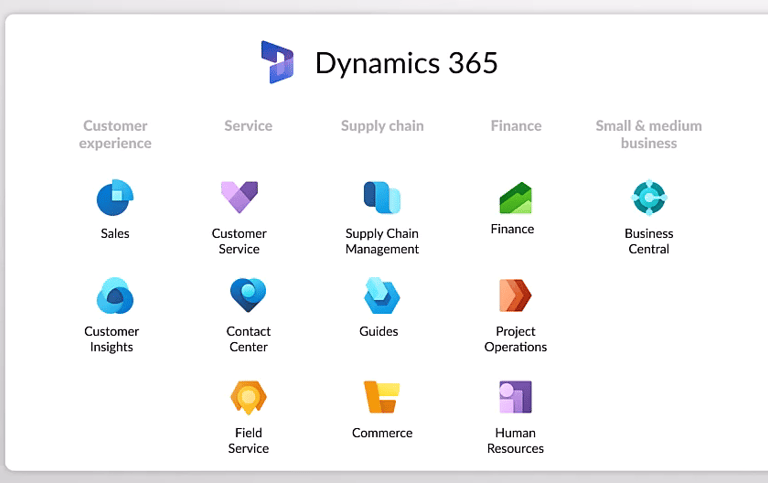Select the Customer Insights icon
The width and height of the screenshot is (768, 483).
(115, 296)
